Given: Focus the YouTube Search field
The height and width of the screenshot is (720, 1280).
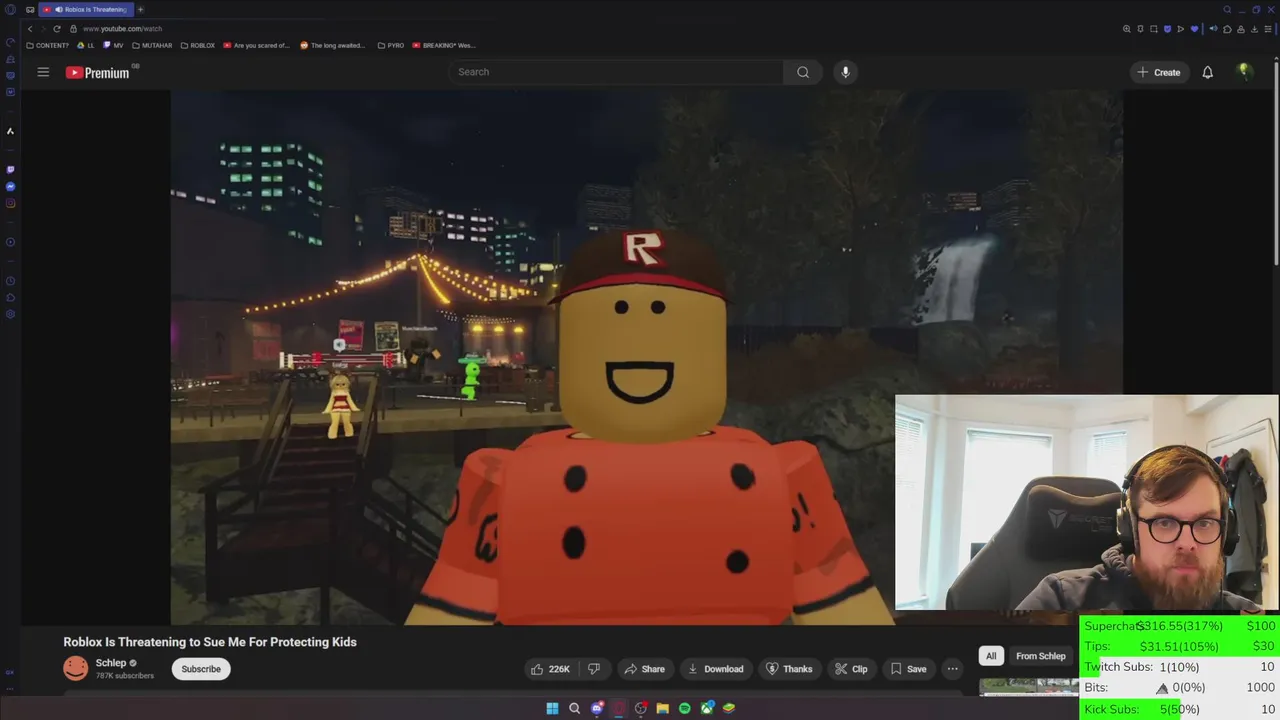Looking at the screenshot, I should pos(616,72).
